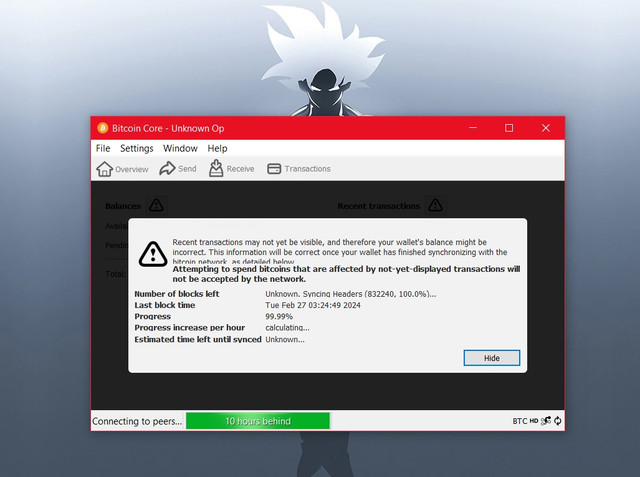The image size is (640, 477).
Task: Close the Bitcoin Core window
Action: click(546, 128)
